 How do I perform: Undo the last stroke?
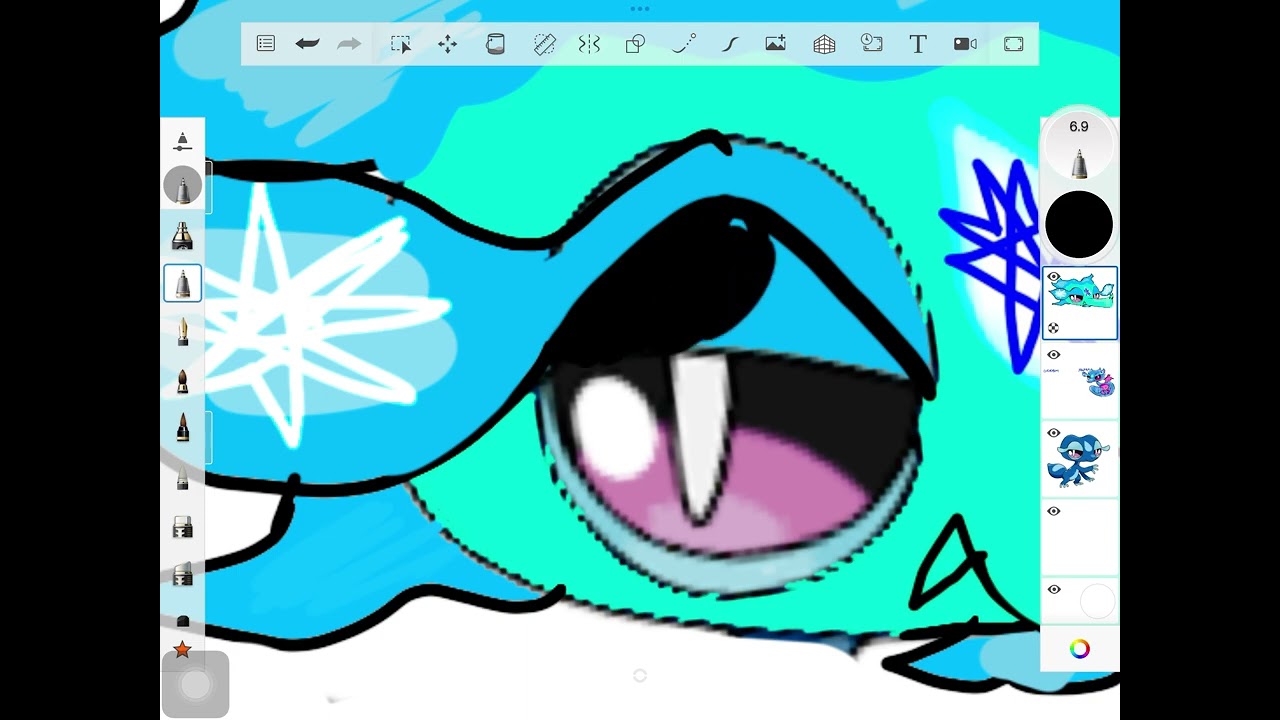pos(307,44)
